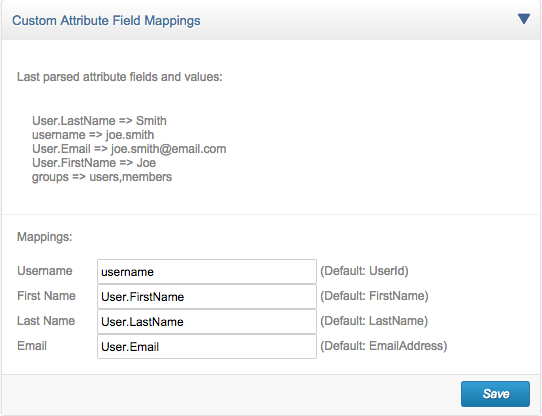Click the User.LastName => Smith parsed line
Screen dimensions: 542x416
point(99,121)
